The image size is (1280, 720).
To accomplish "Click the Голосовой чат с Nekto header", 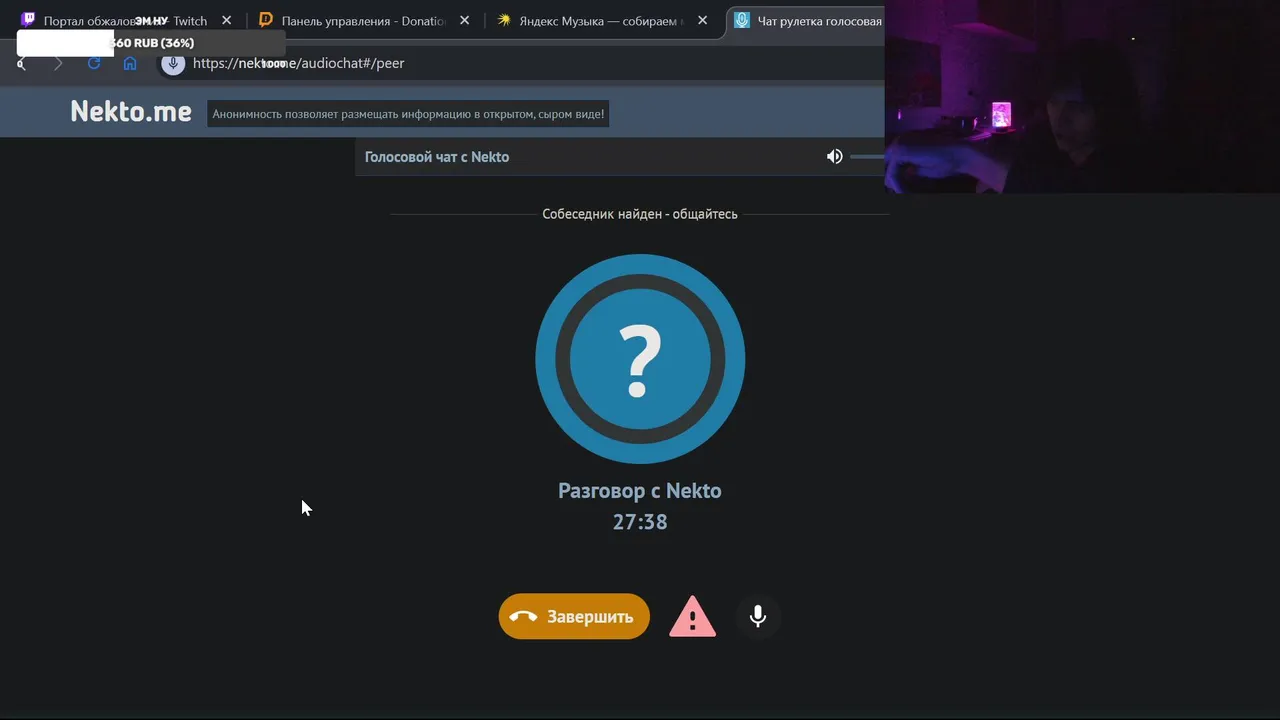I will pos(437,157).
